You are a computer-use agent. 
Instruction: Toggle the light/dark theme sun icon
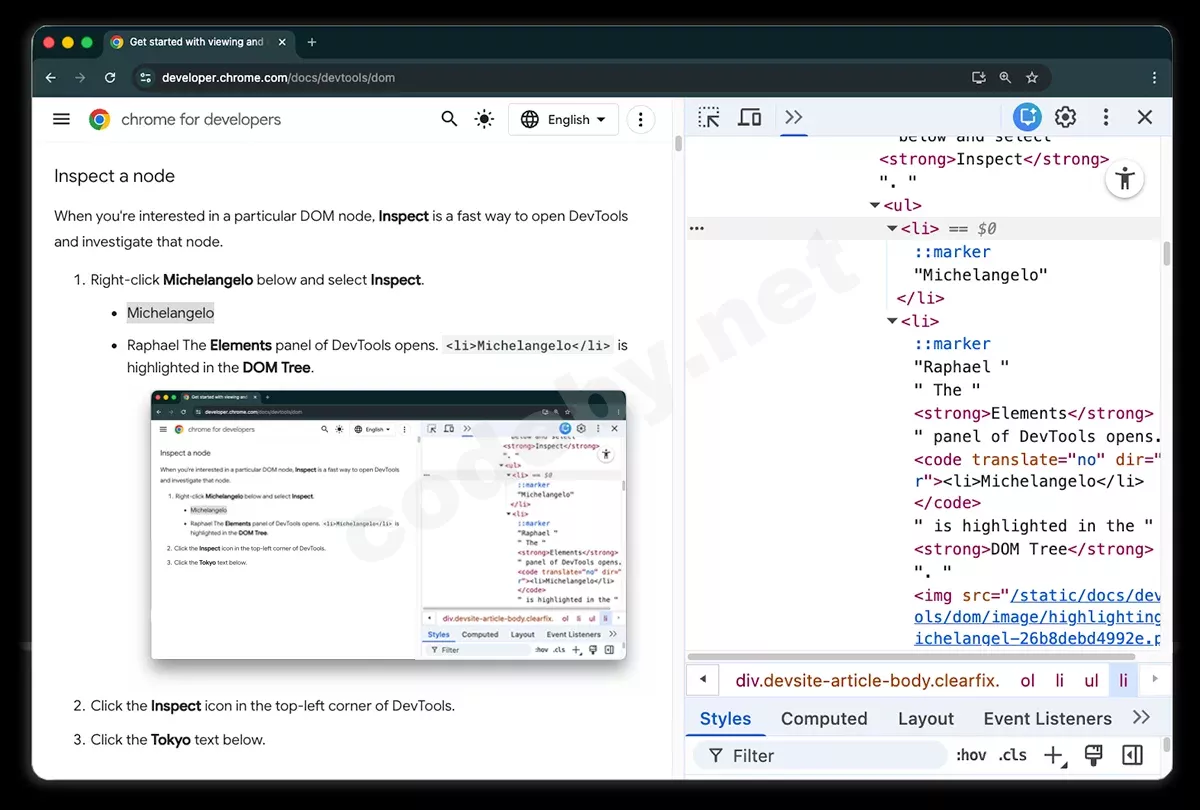coord(484,119)
